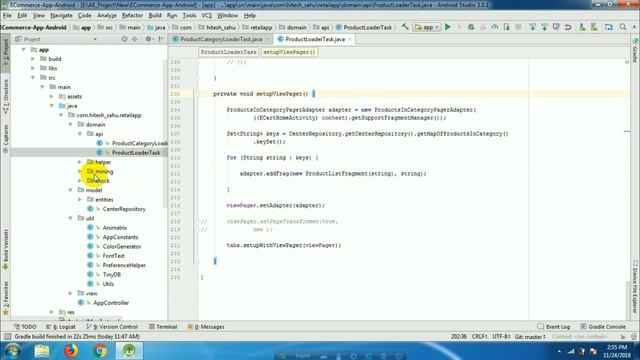Image resolution: width=640 pixels, height=360 pixels.
Task: Select PreferenceHelper in project tree
Action: [x=124, y=265]
